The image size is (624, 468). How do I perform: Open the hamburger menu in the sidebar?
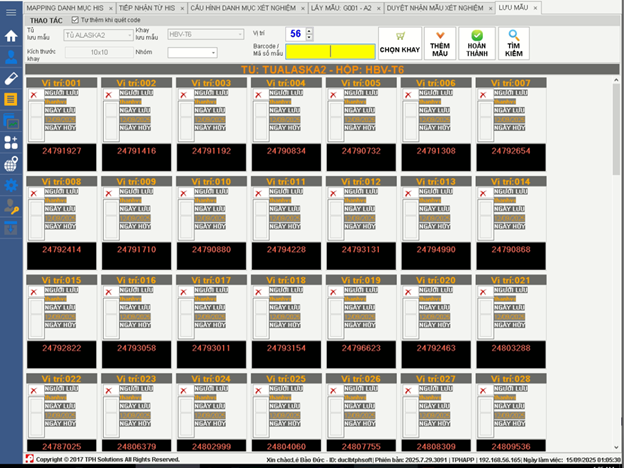(x=11, y=12)
